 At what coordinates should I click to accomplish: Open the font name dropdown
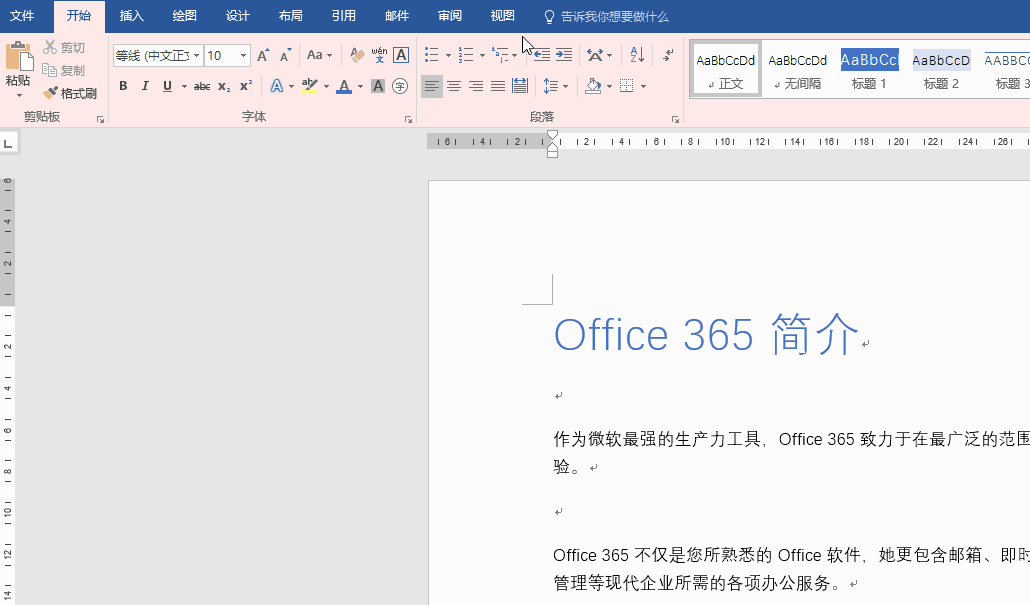click(196, 55)
